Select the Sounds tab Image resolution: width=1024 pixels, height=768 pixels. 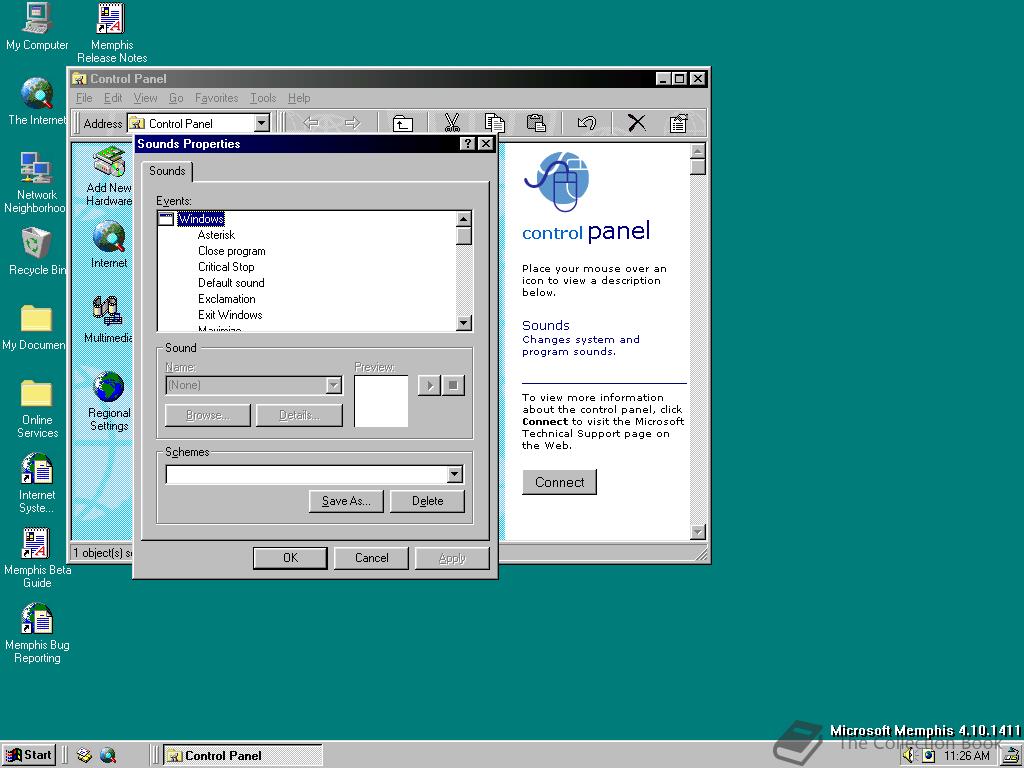[x=167, y=171]
